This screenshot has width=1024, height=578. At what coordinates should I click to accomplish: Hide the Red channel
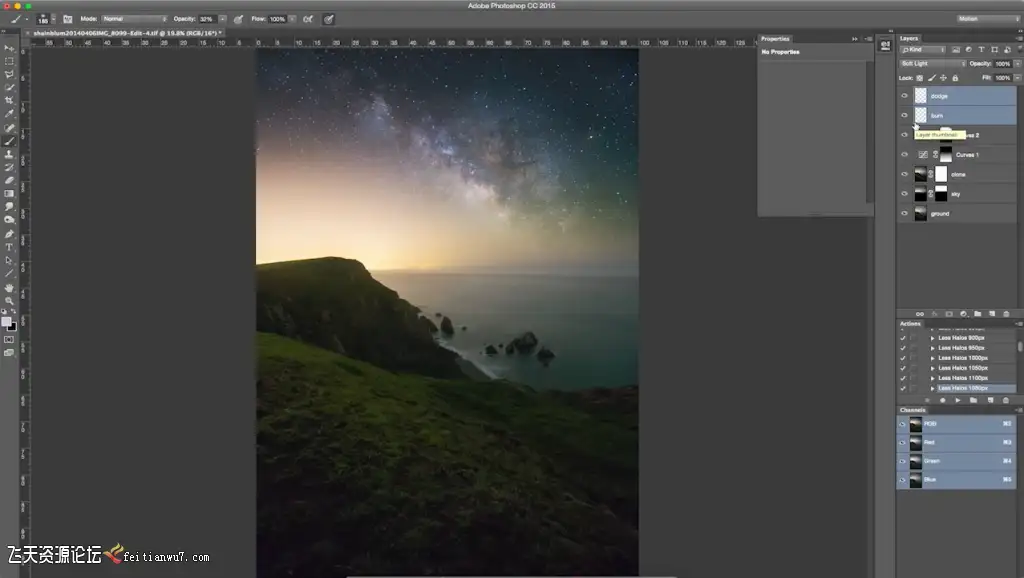[x=903, y=442]
